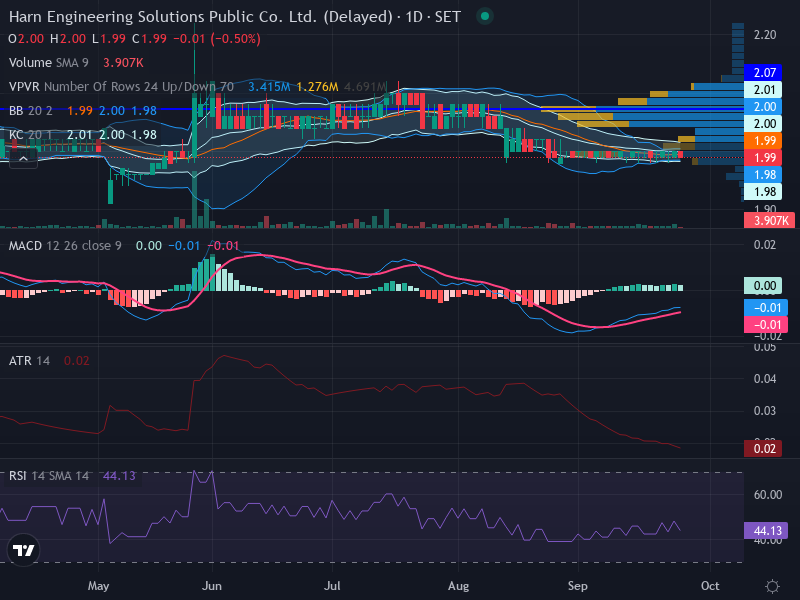Click the red 1.99 current price label
The height and width of the screenshot is (600, 800).
tap(763, 158)
